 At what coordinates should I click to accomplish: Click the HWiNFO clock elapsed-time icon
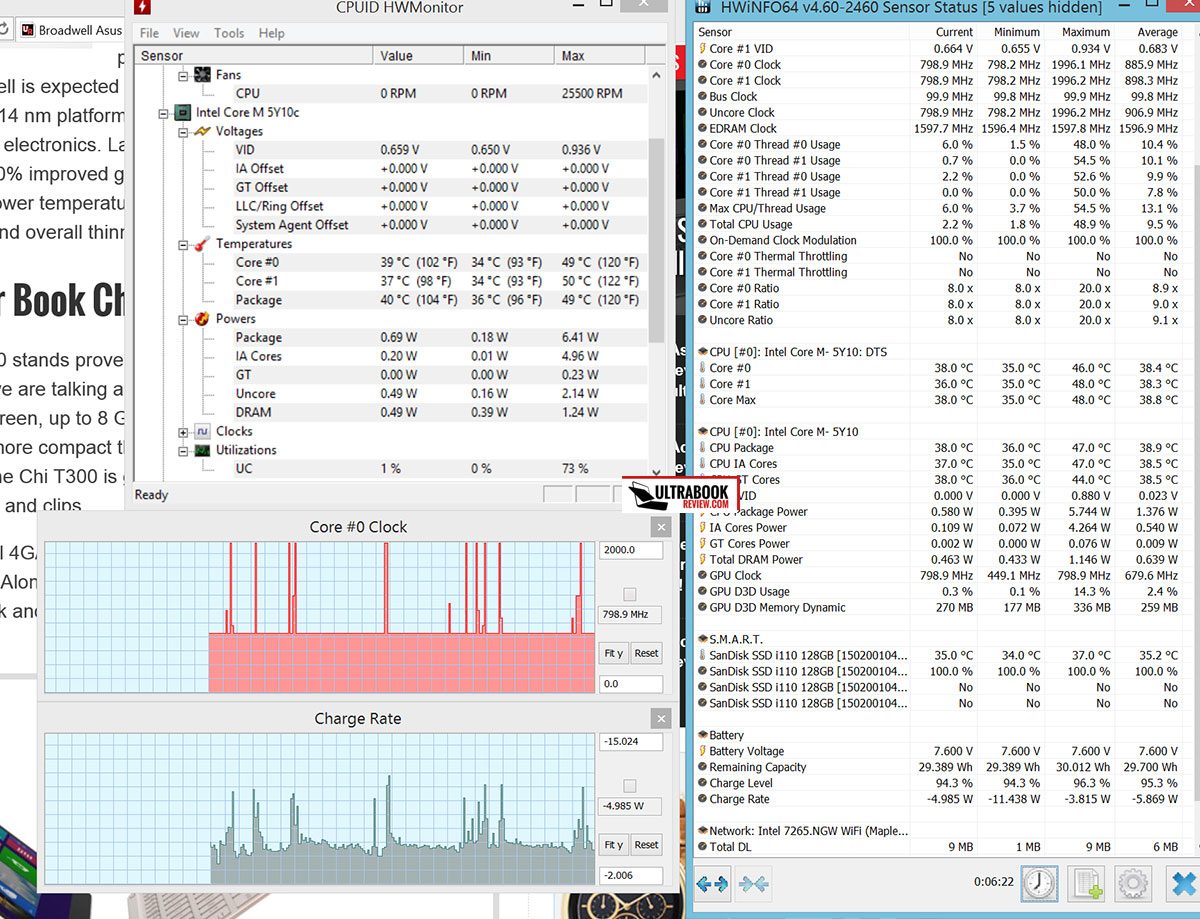pos(1041,884)
